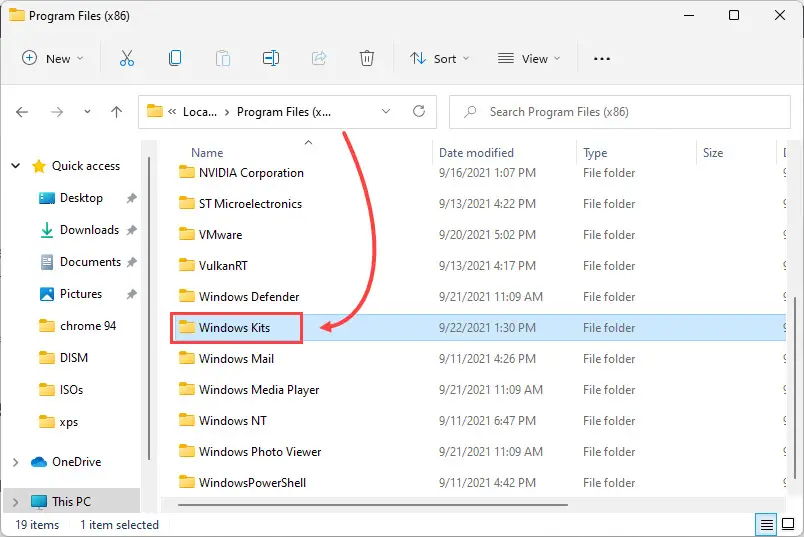Click the Delete trash can icon
This screenshot has width=804, height=537.
coord(367,58)
